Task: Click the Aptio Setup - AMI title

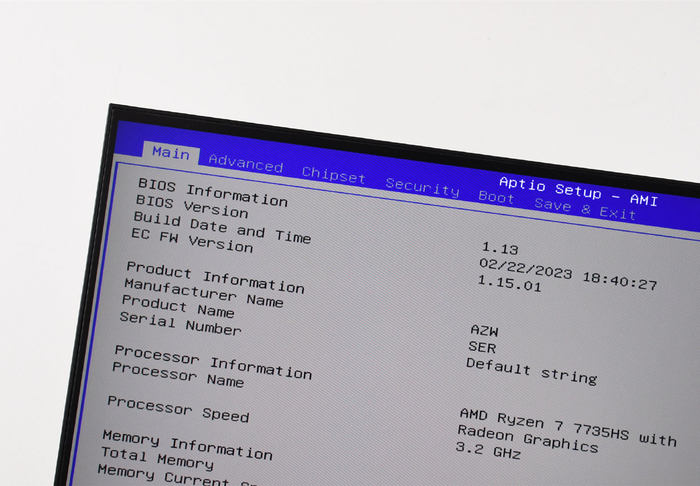Action: pos(579,191)
